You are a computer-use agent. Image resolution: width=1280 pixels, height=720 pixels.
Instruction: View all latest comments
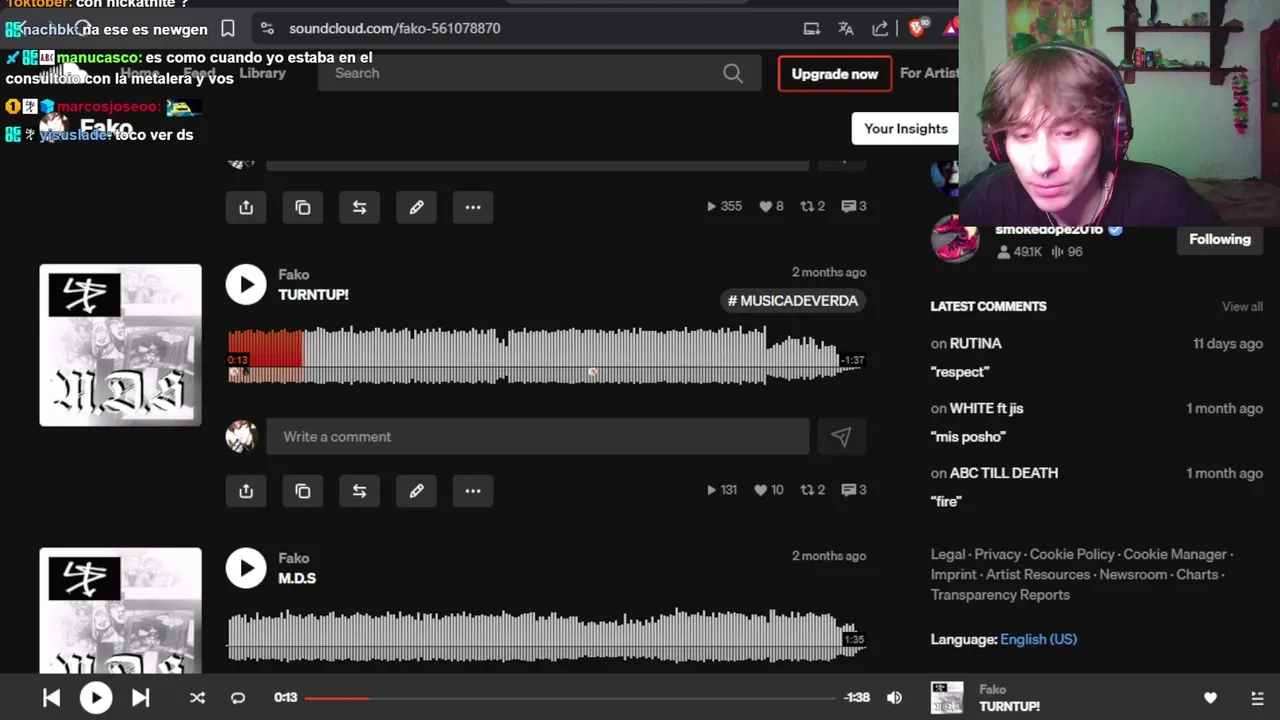tap(1242, 307)
